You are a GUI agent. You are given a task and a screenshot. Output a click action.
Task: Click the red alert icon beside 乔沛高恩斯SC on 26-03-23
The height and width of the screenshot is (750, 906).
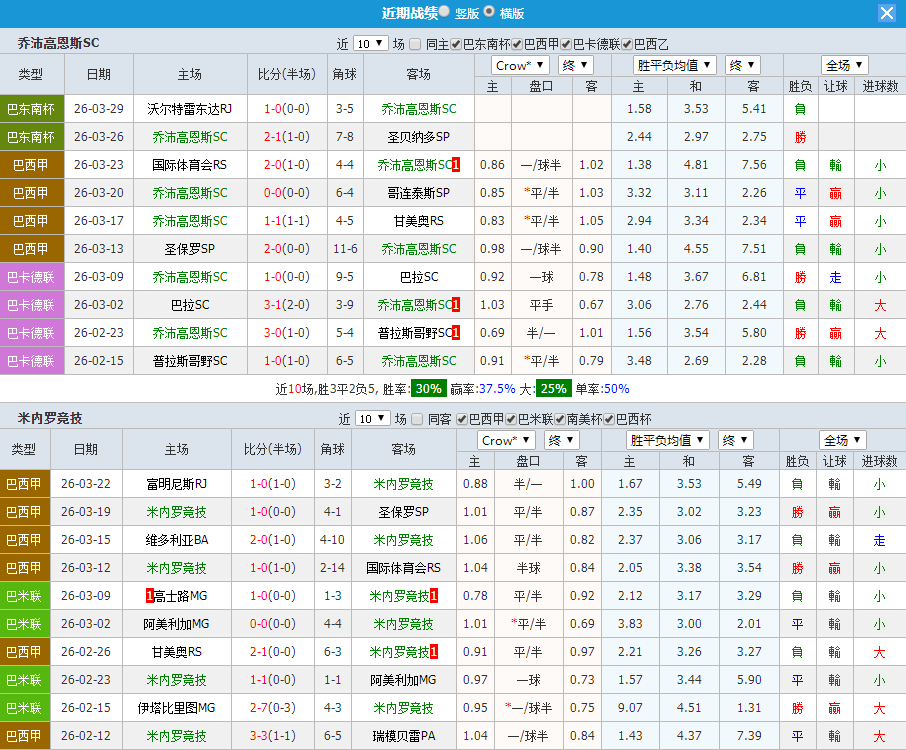point(453,165)
